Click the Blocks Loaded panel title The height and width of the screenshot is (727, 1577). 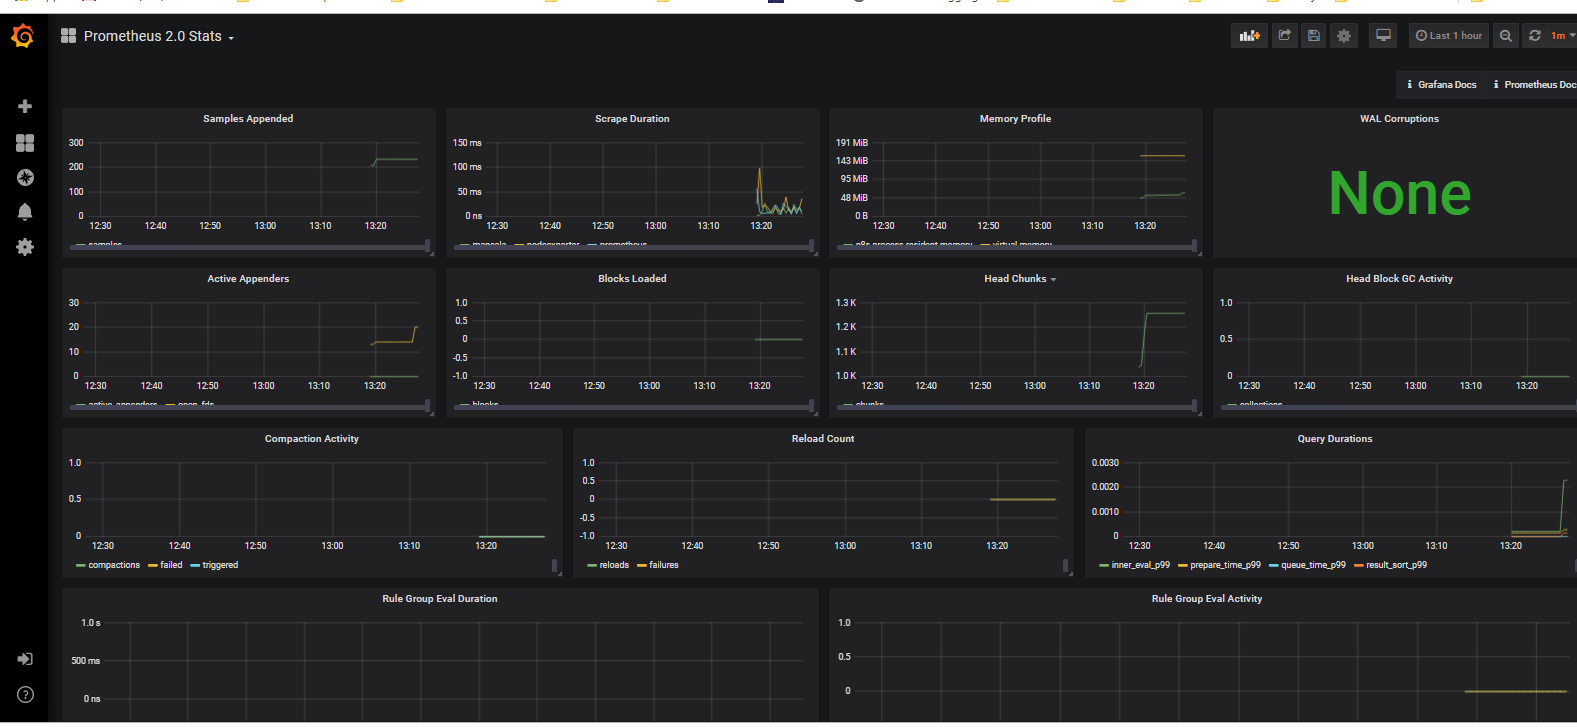632,279
